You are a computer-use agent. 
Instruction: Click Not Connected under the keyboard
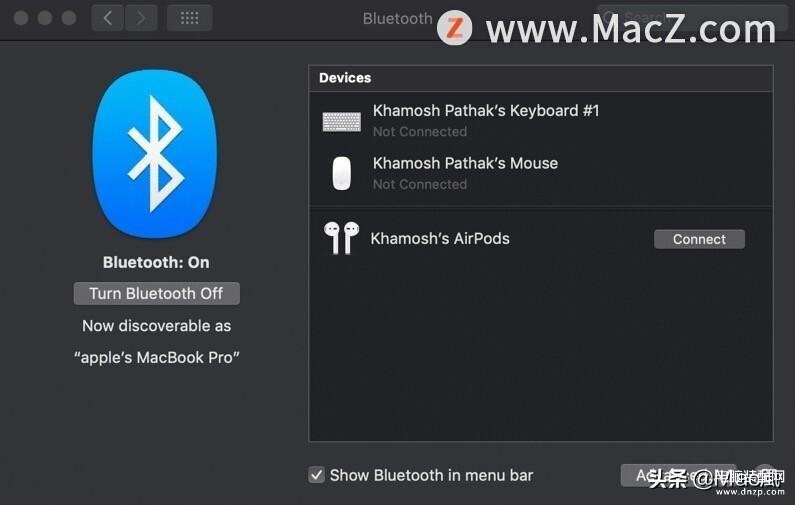[420, 132]
